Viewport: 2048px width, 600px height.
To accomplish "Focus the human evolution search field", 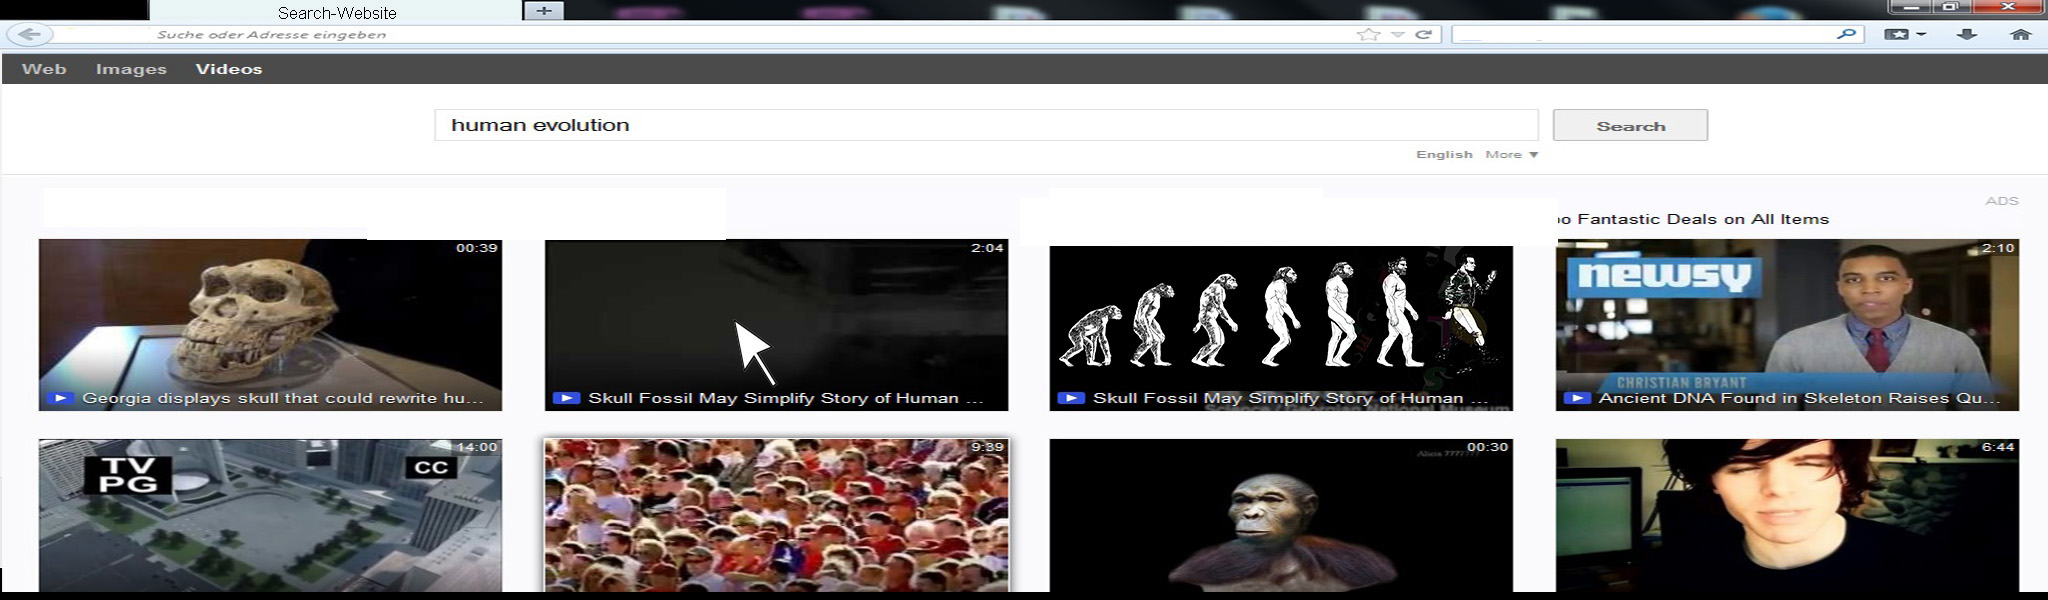I will (x=986, y=125).
